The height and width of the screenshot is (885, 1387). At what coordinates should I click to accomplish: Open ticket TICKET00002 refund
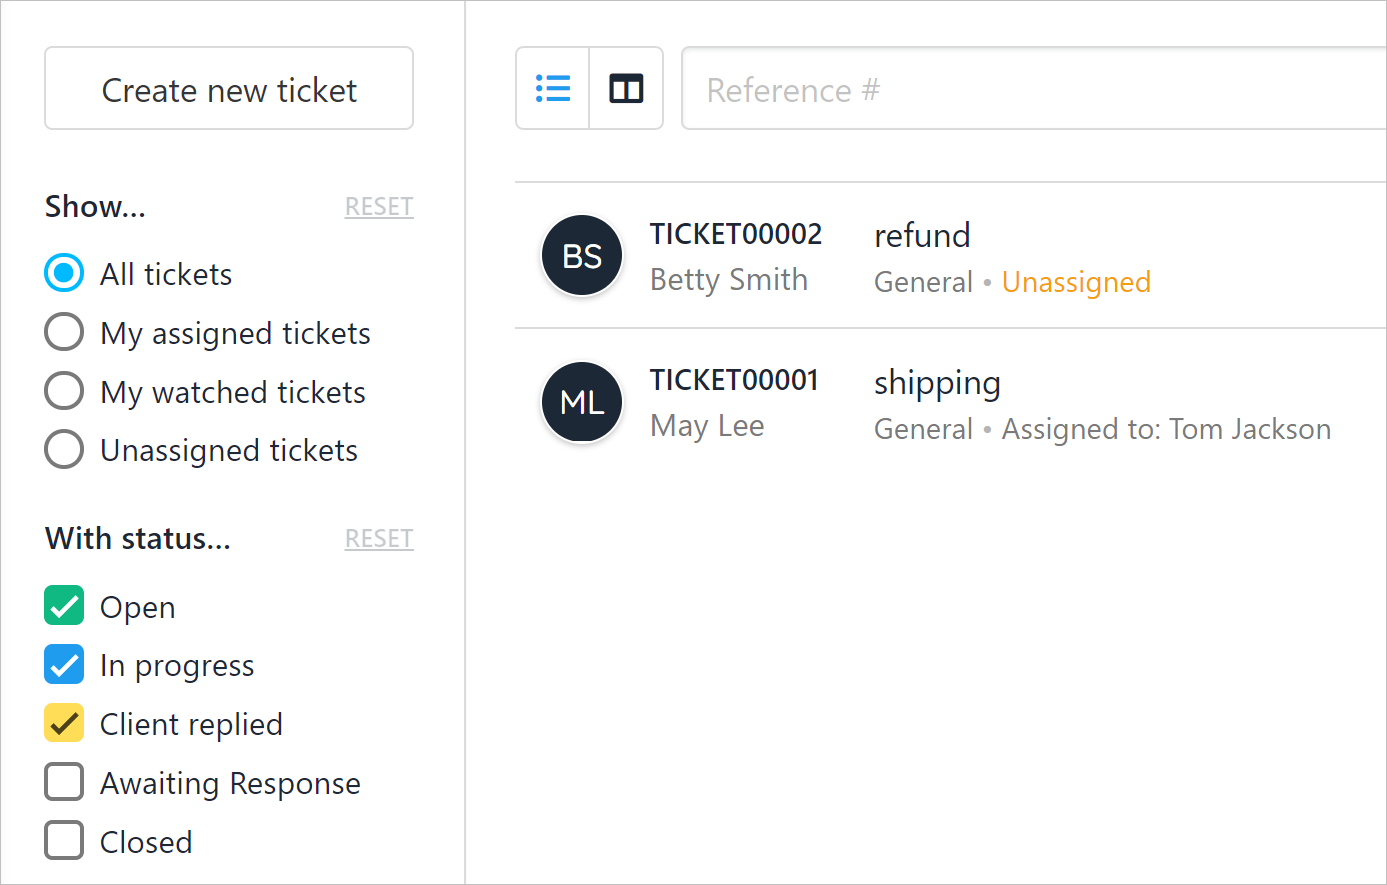922,236
